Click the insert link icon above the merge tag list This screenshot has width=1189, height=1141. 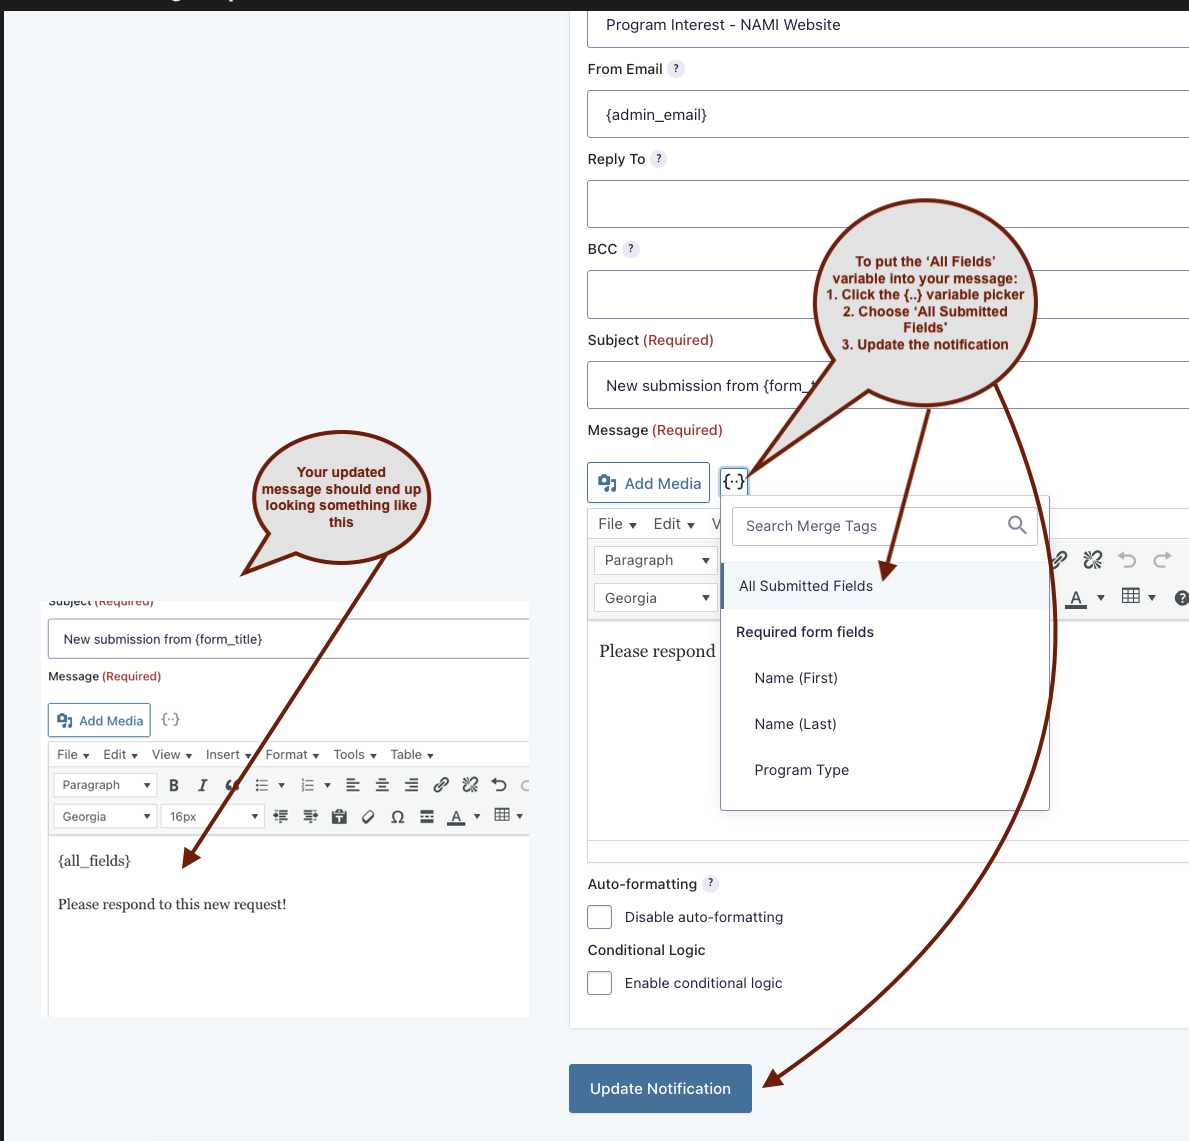pyautogui.click(x=1059, y=560)
